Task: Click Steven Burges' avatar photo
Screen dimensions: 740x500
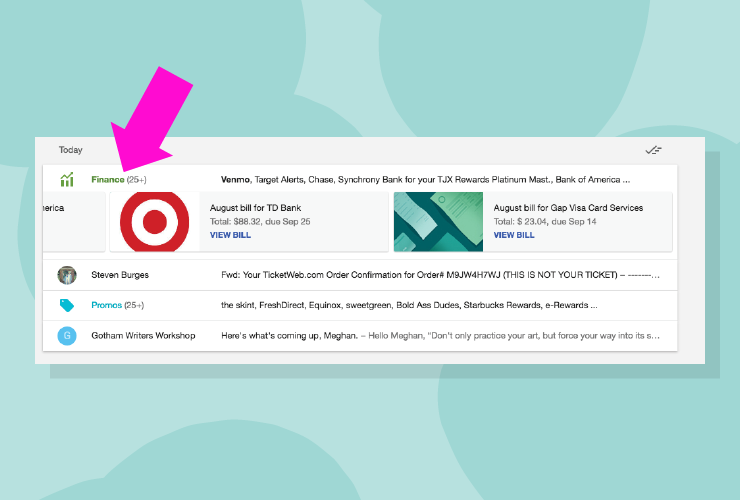Action: click(x=67, y=275)
